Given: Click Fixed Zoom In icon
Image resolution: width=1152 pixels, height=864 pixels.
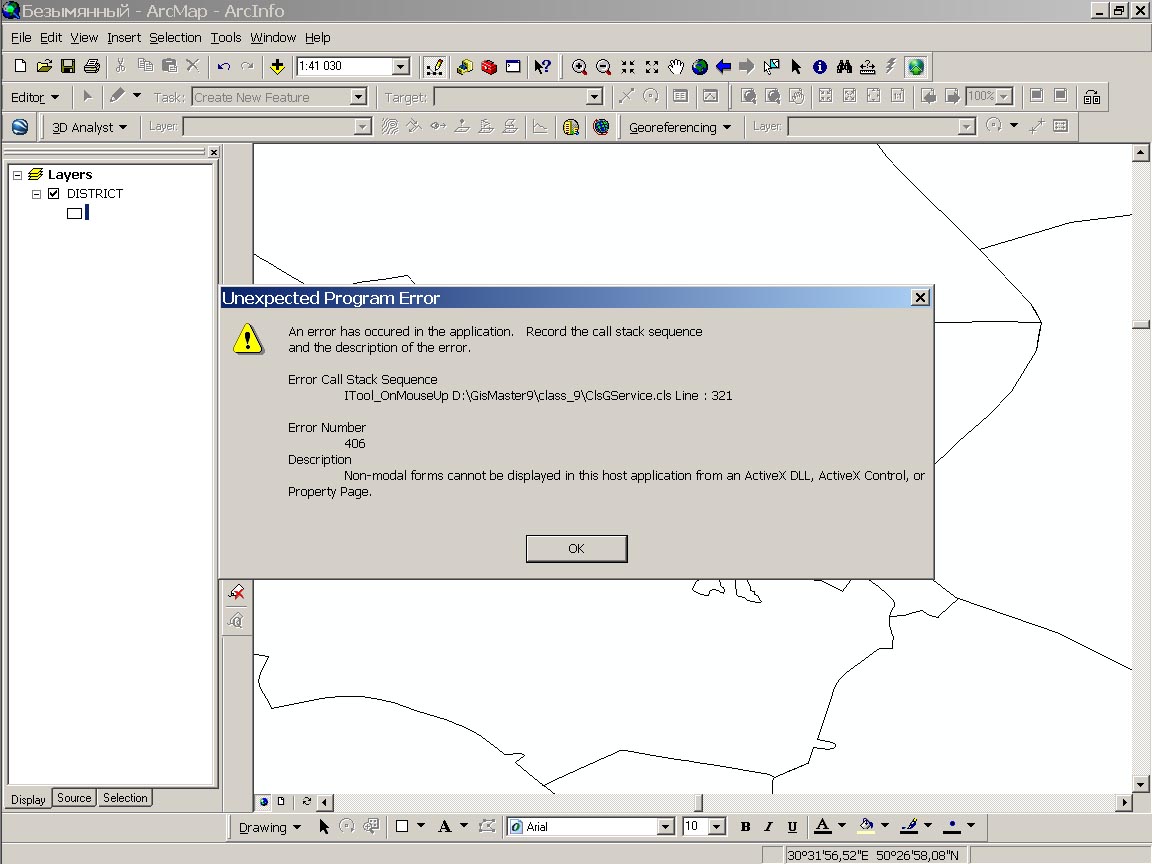Looking at the screenshot, I should point(627,67).
